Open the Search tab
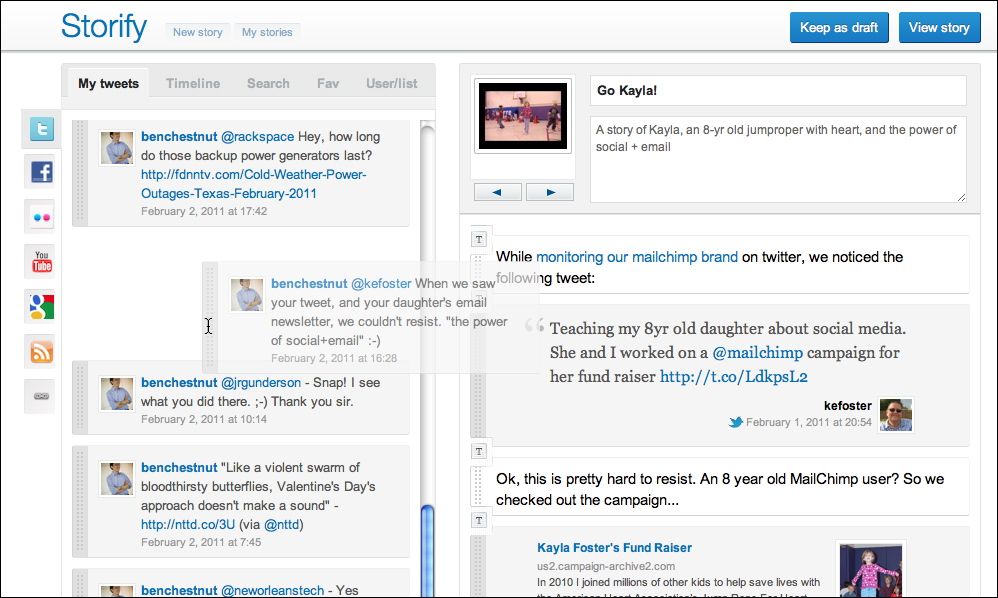 tap(268, 83)
